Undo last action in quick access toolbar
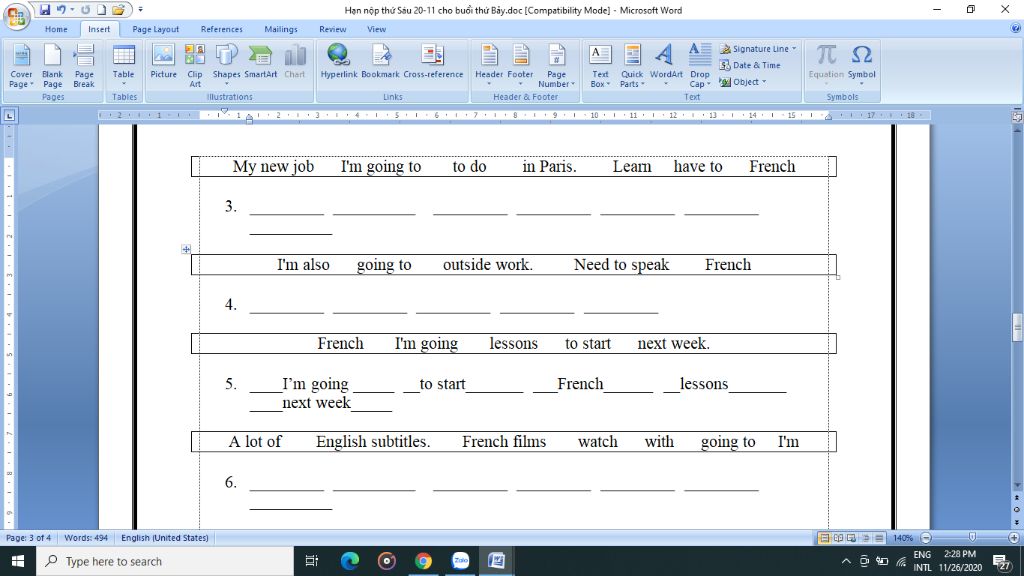The height and width of the screenshot is (576, 1024). (61, 10)
